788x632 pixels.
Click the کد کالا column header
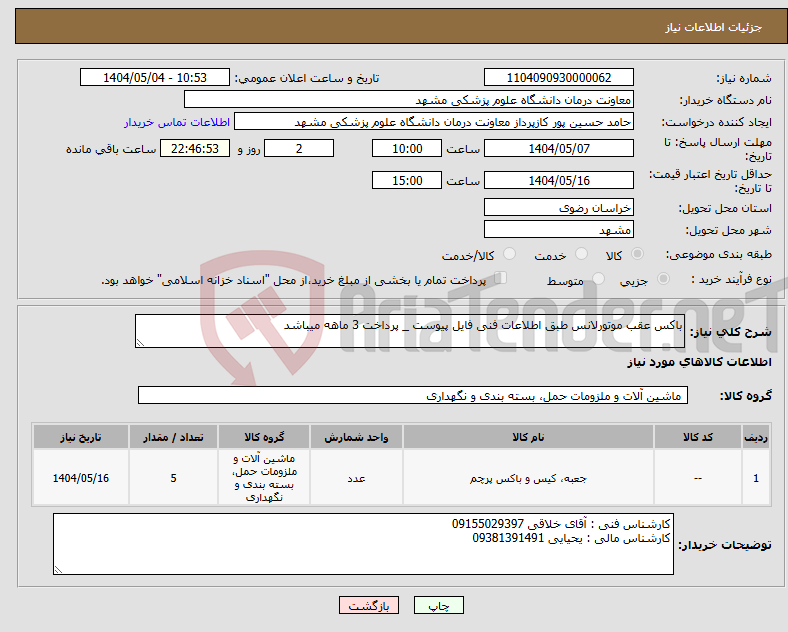point(698,437)
